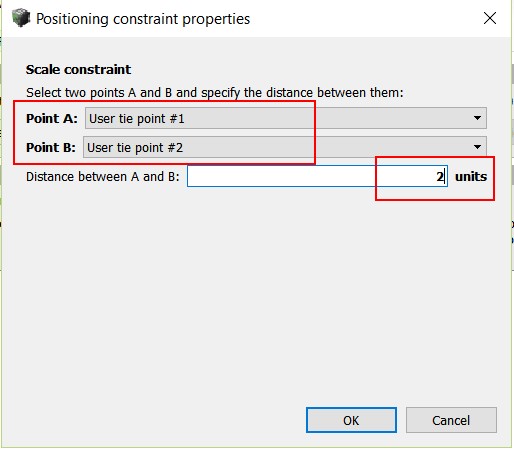Open the combo box showing User tie point #2

[x=285, y=147]
